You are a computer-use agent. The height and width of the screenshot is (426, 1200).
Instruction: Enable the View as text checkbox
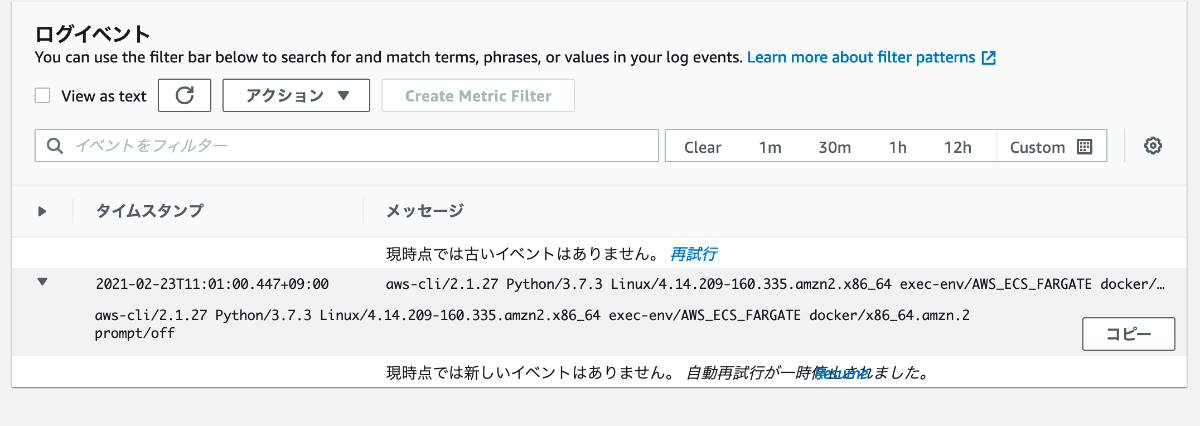pos(43,96)
